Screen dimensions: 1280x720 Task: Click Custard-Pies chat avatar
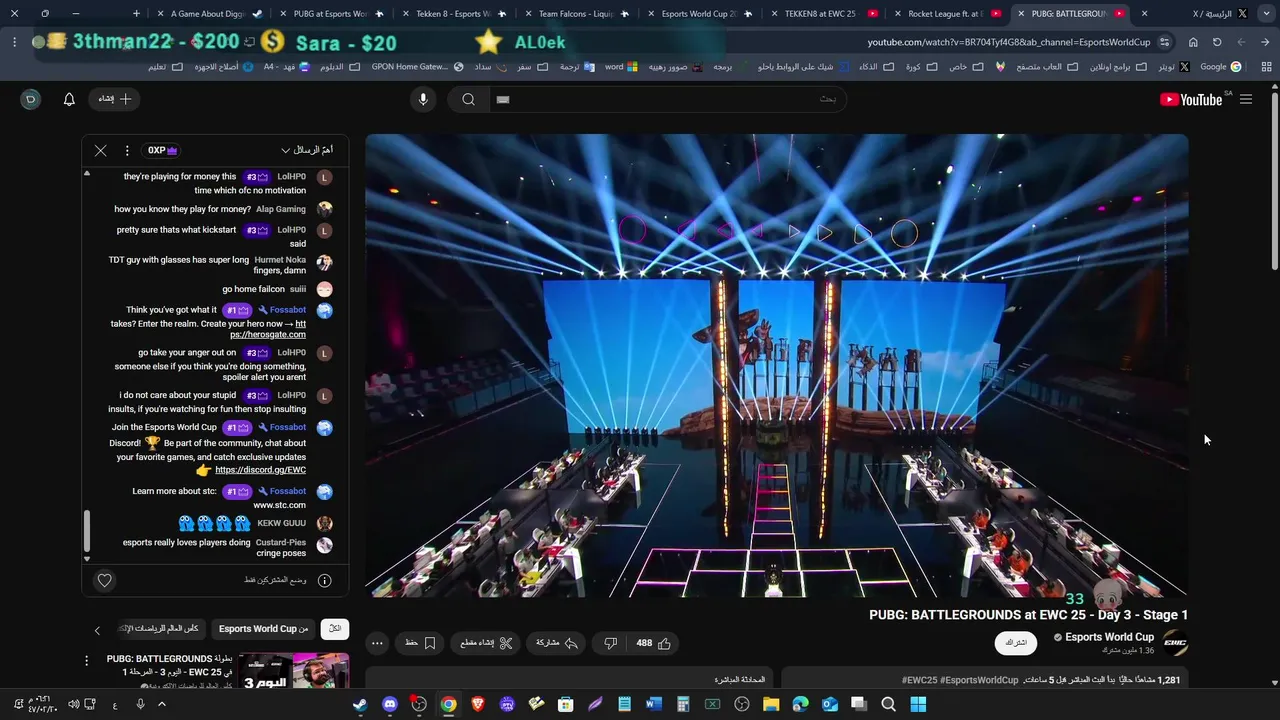pos(325,545)
